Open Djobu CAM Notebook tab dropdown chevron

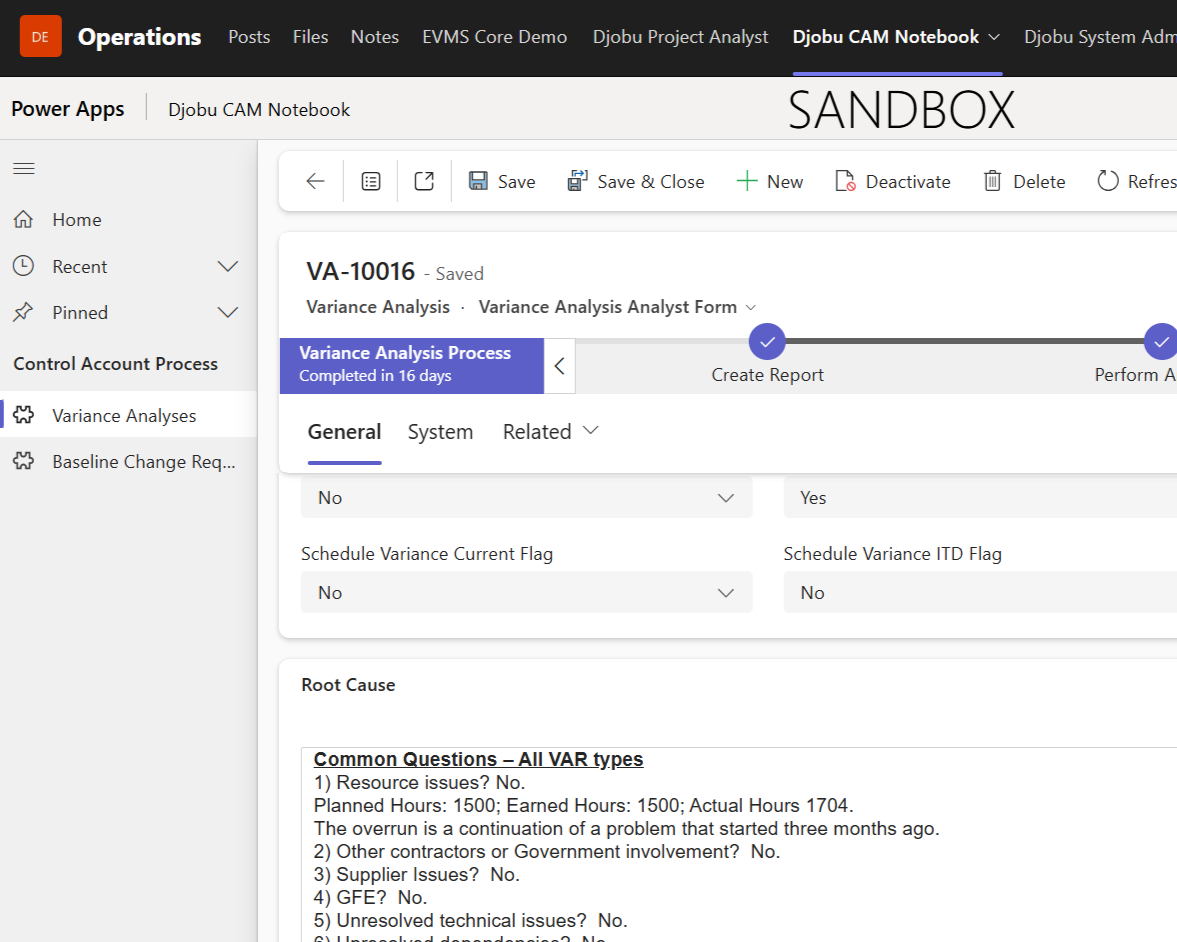click(x=994, y=37)
